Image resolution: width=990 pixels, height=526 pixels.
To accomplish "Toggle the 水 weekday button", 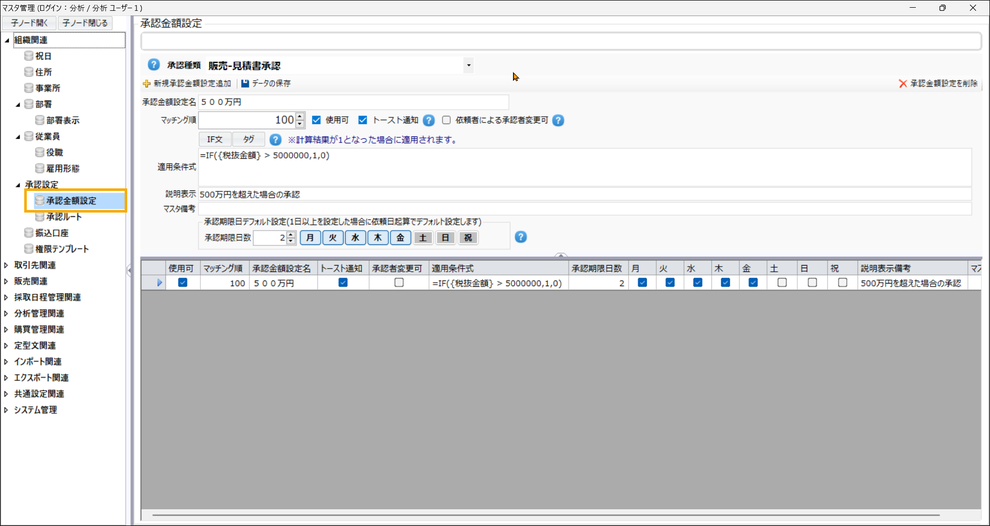I will coord(355,238).
